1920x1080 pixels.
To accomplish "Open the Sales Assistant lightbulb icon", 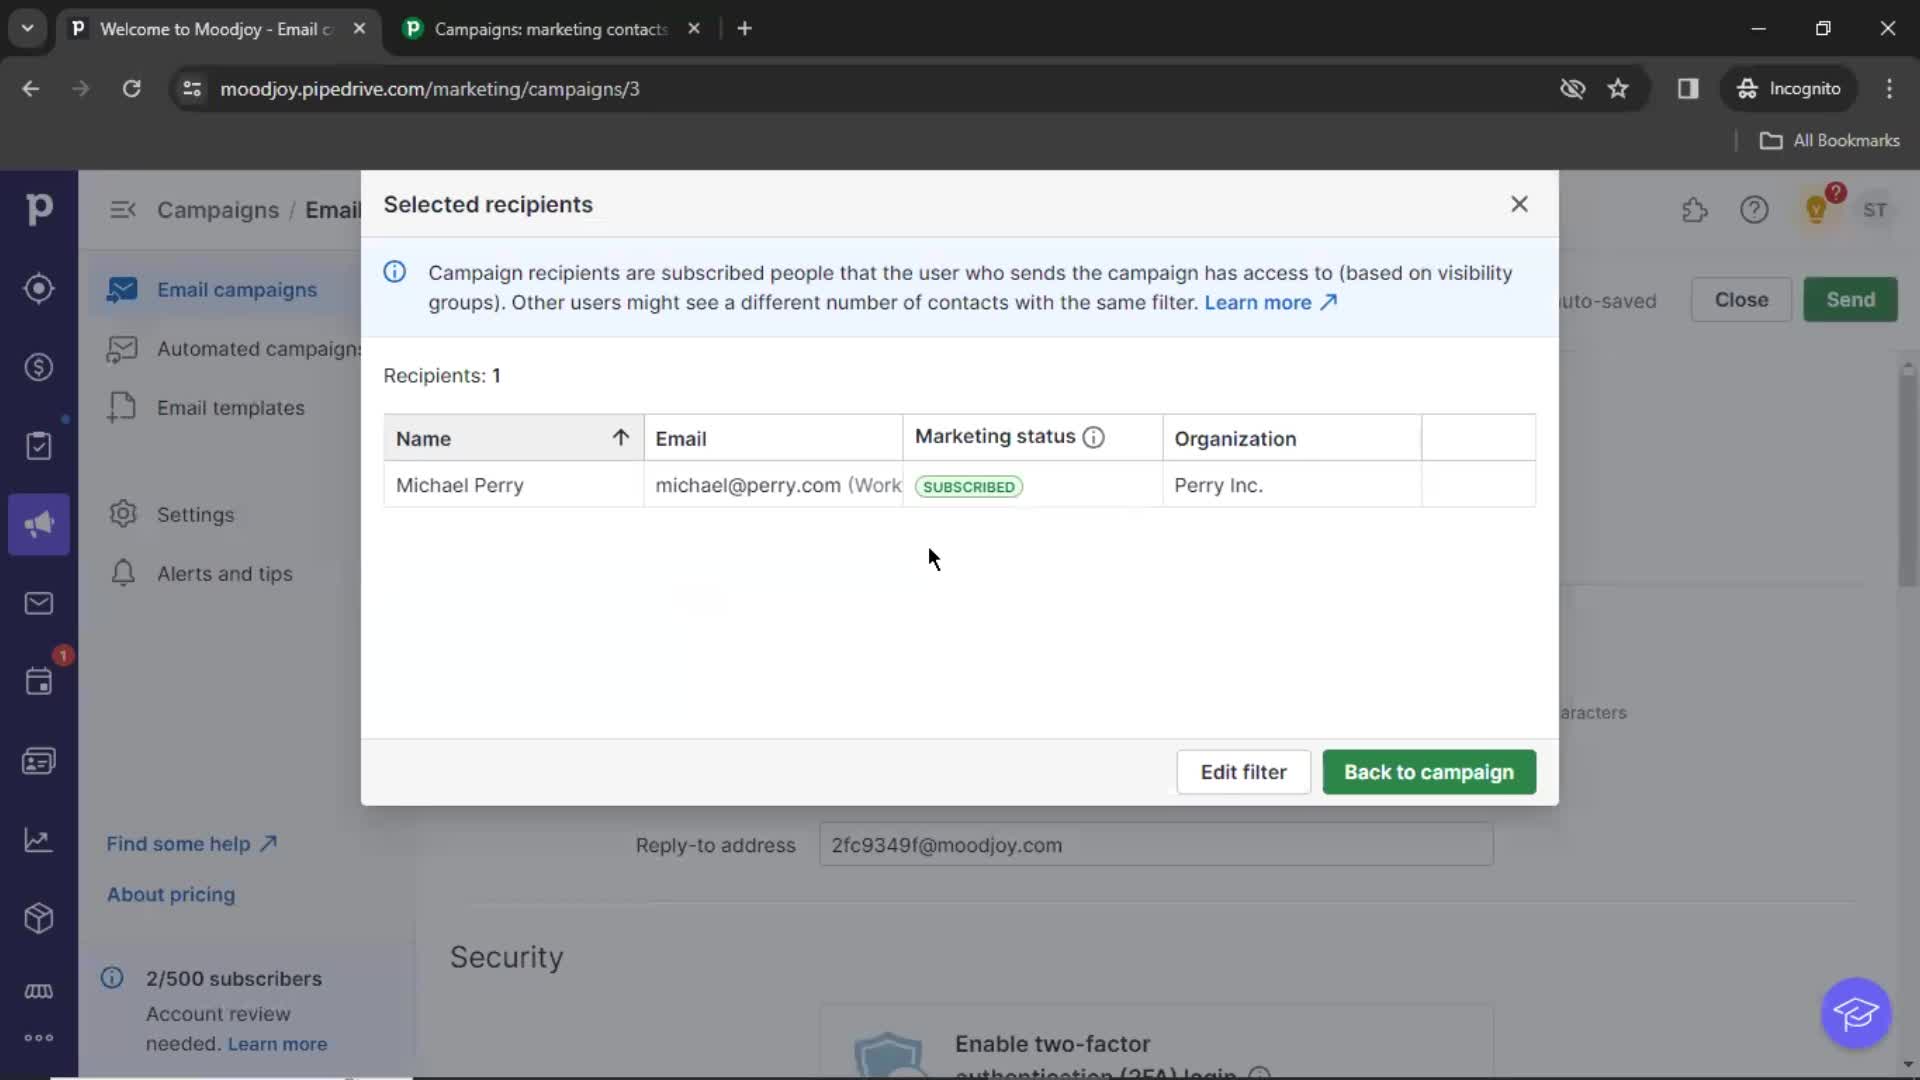I will 1816,210.
